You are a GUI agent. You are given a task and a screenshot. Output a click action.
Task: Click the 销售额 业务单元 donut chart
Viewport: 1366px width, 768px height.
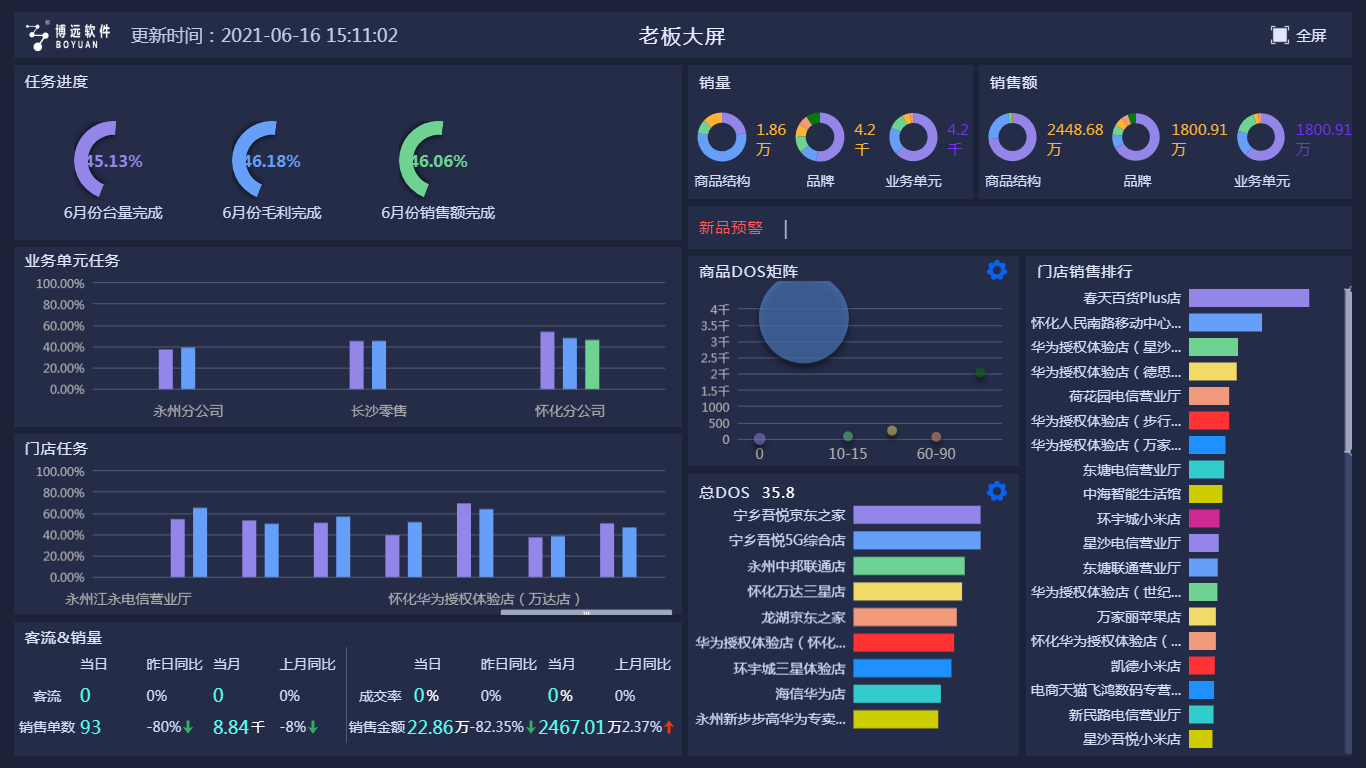1262,137
